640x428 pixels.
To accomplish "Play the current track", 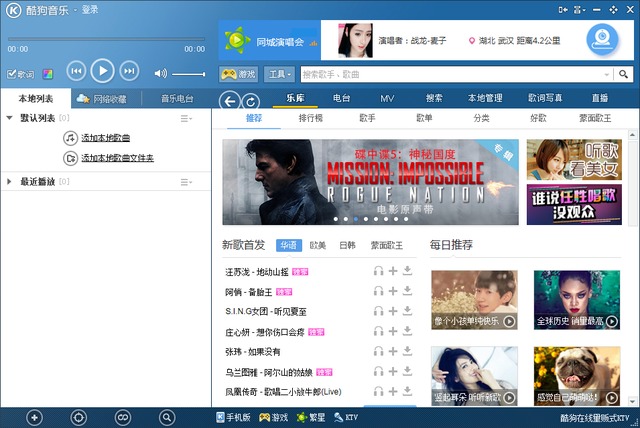I will [x=102, y=71].
